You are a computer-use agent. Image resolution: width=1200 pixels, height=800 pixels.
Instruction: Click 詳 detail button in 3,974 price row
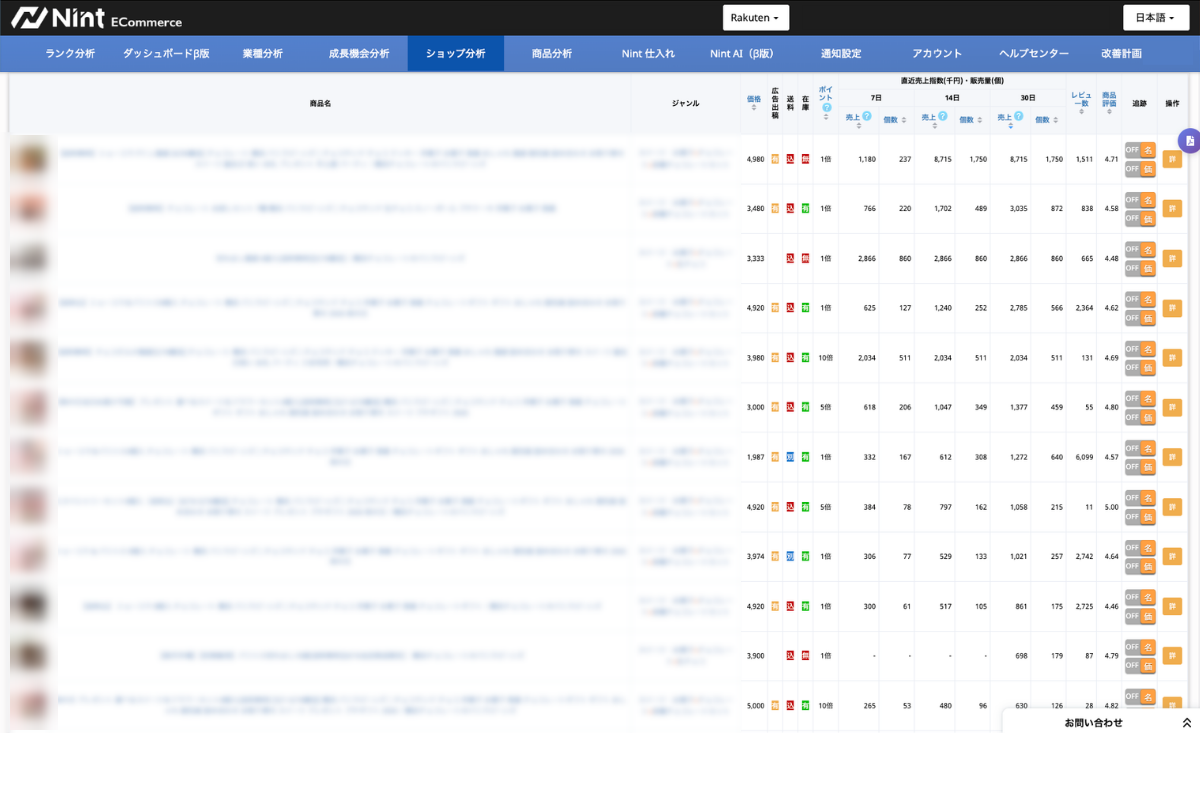(x=1172, y=556)
